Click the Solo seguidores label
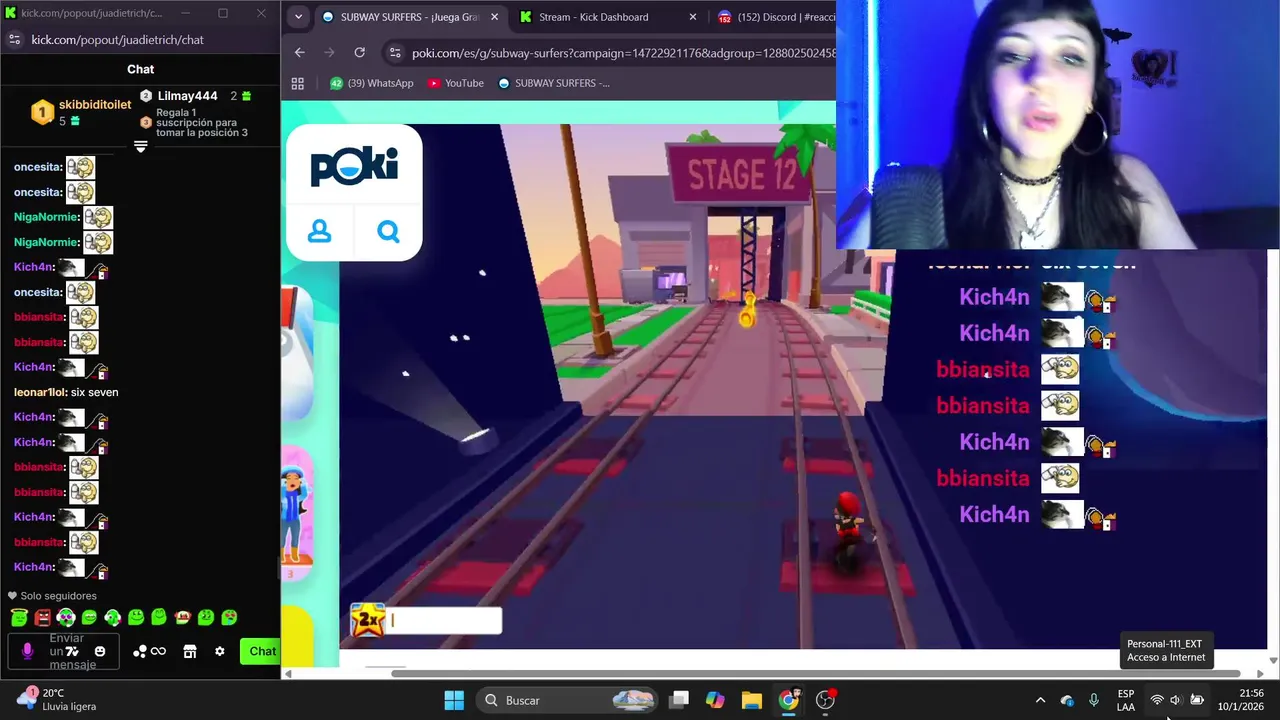The image size is (1280, 720). click(58, 596)
